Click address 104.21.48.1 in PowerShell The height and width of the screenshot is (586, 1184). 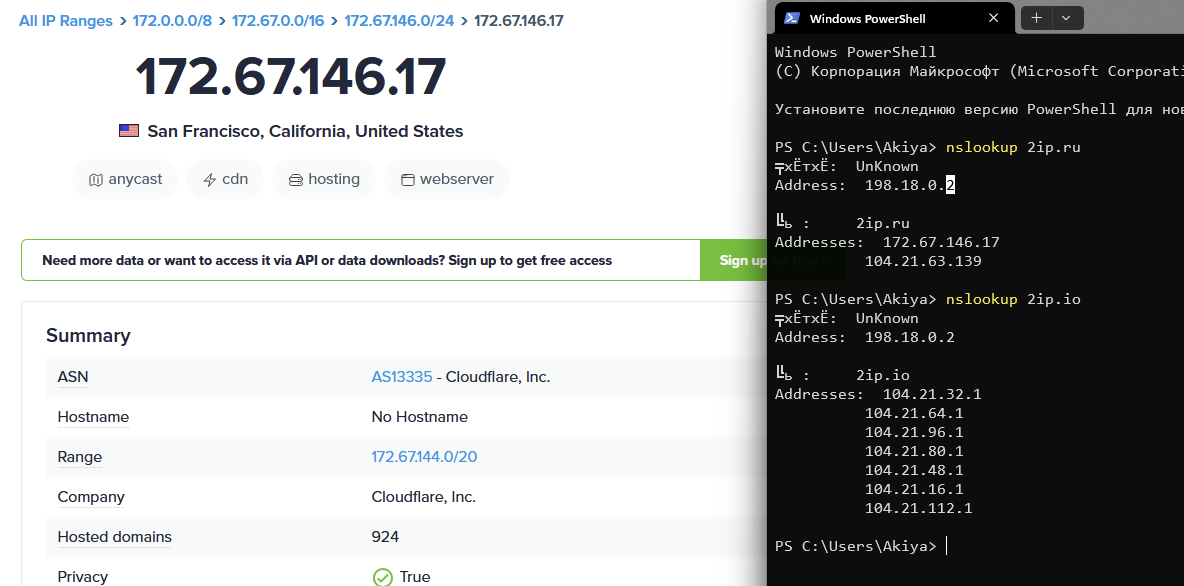[x=914, y=470]
